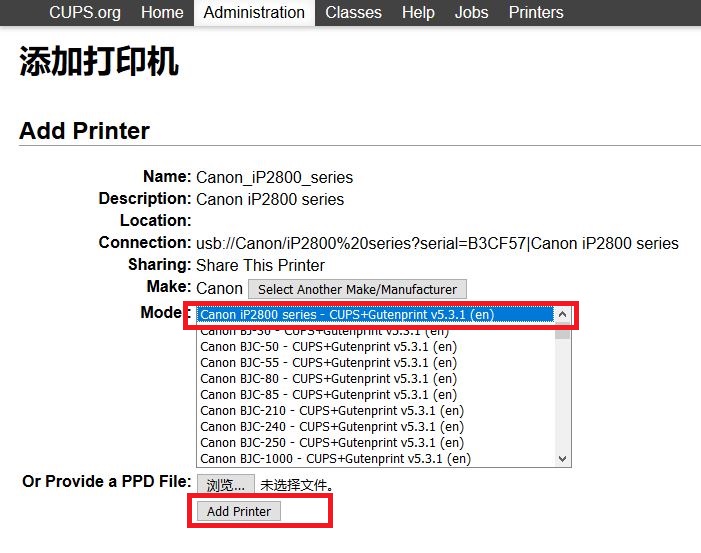Screen dimensions: 701x553
Task: Click model list scroll-down arrow
Action: [x=562, y=459]
